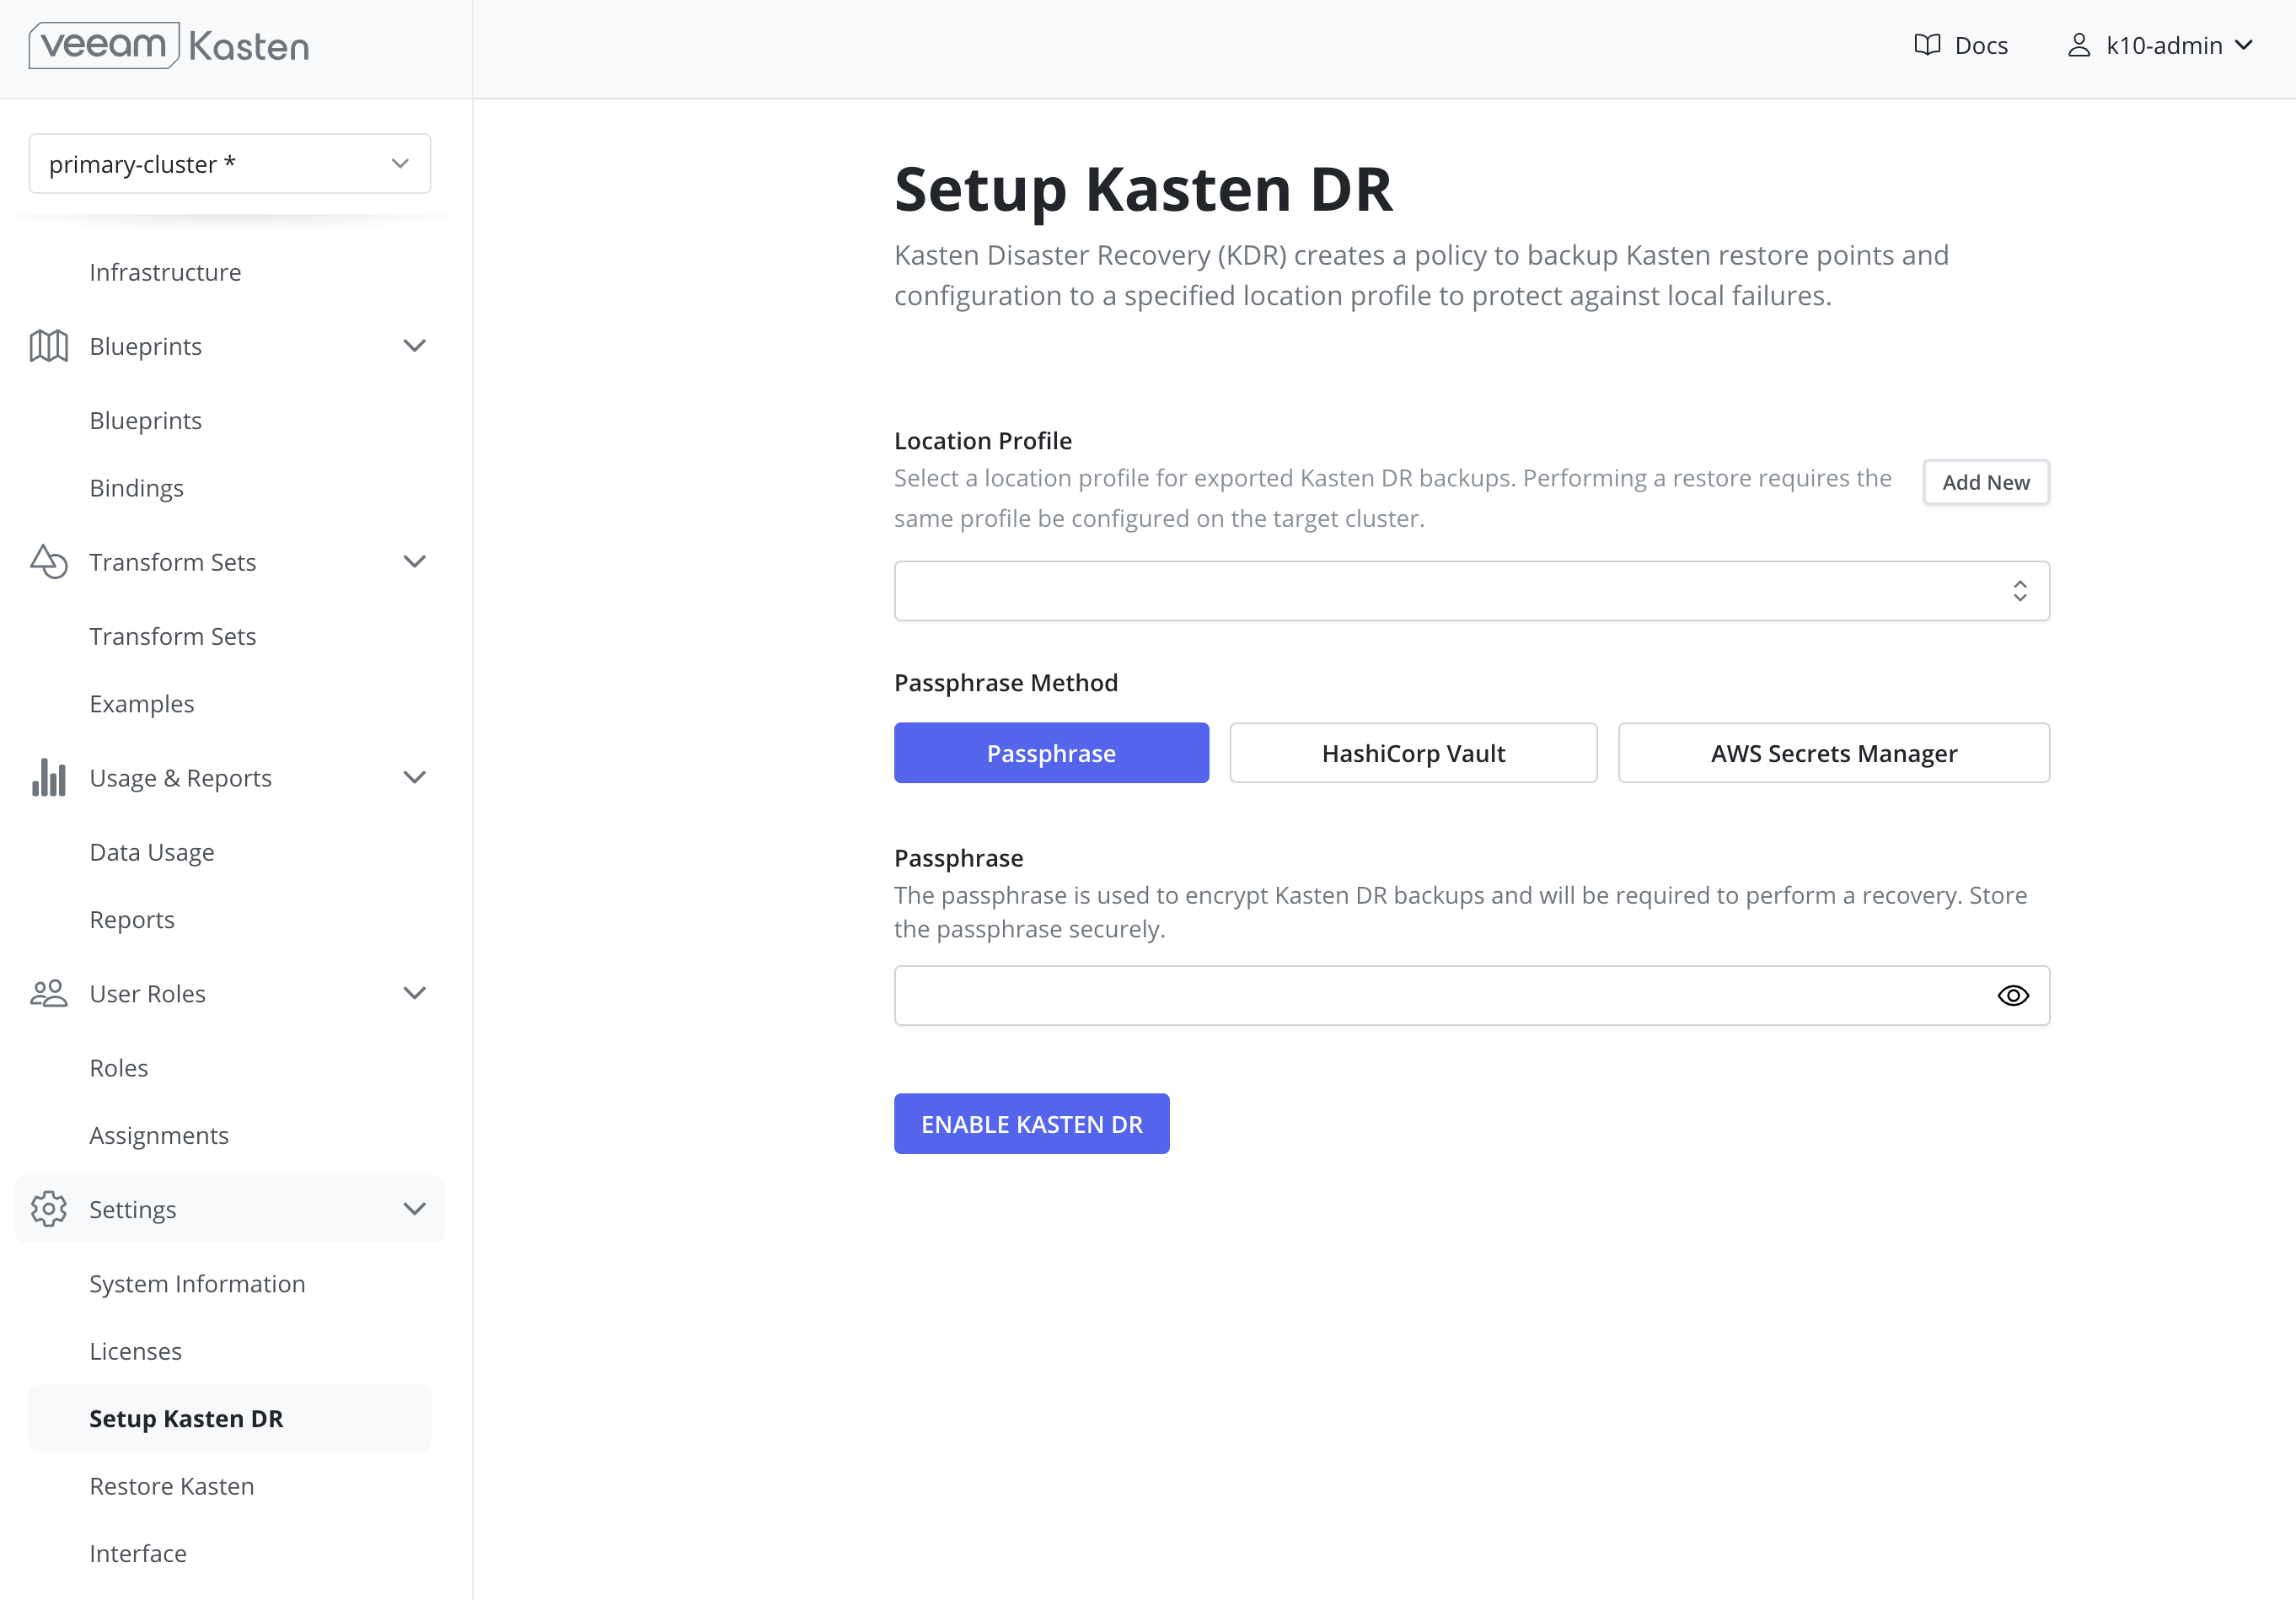Open the primary-cluster selector dropdown
The width and height of the screenshot is (2296, 1600).
click(230, 163)
